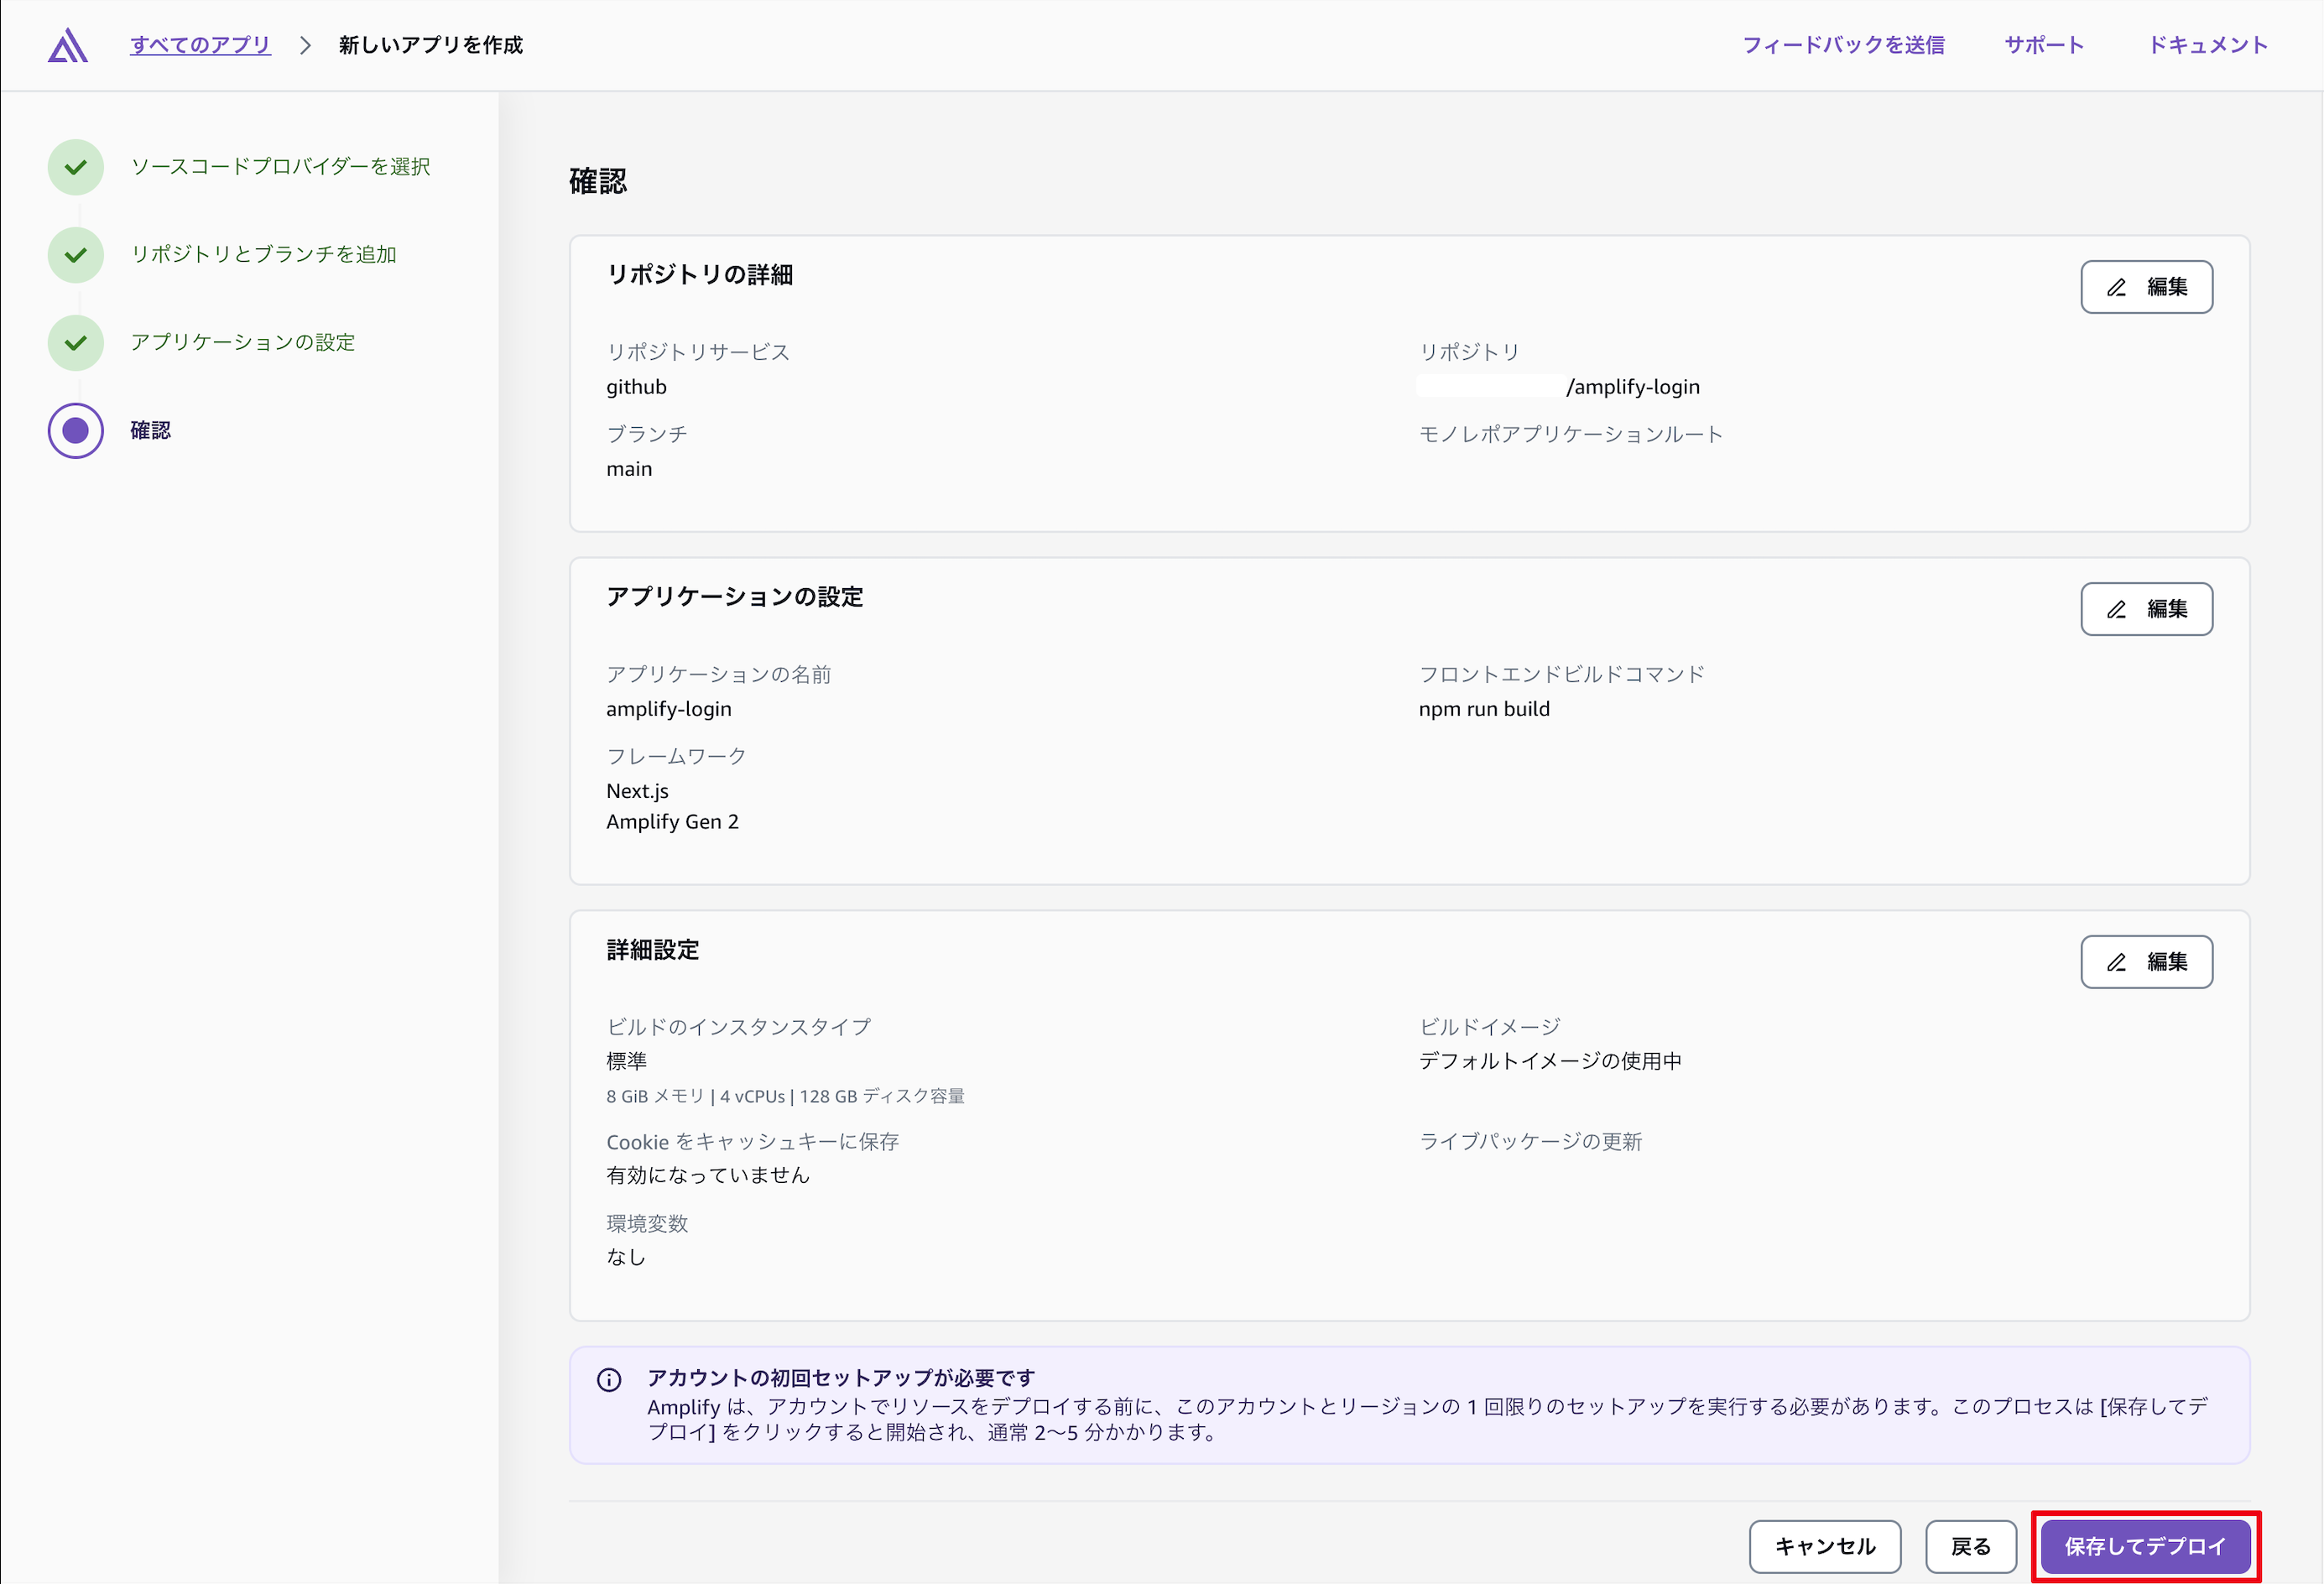
Task: Click the green checkmark for アプリケーションの設定
Action: click(76, 343)
